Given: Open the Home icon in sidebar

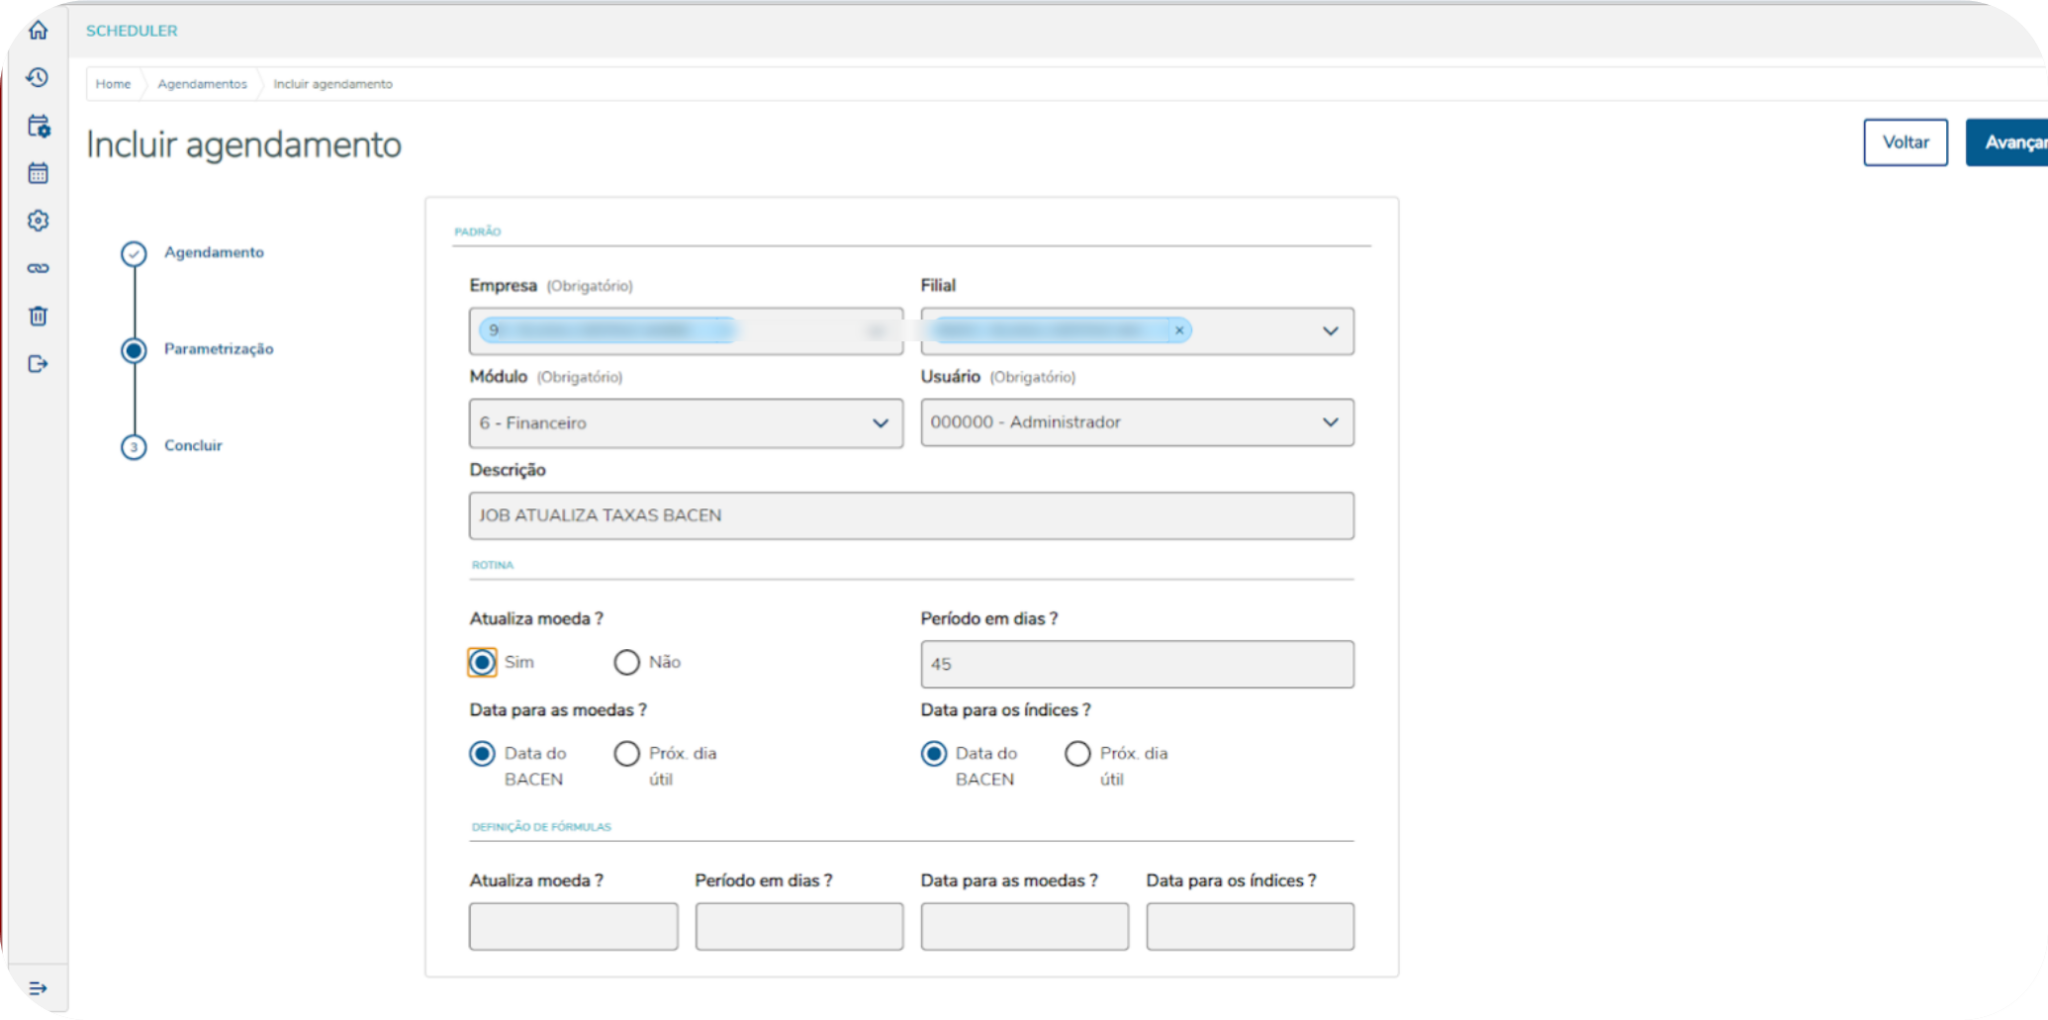Looking at the screenshot, I should [x=38, y=30].
